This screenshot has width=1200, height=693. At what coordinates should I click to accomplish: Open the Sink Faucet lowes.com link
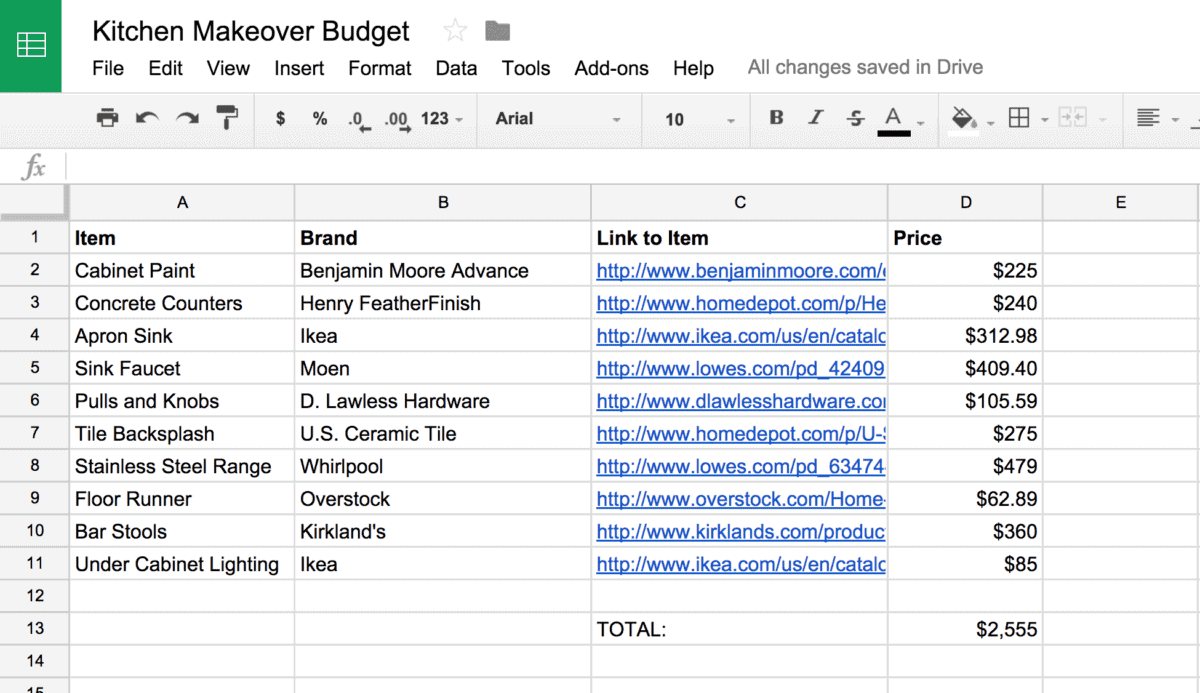[741, 368]
